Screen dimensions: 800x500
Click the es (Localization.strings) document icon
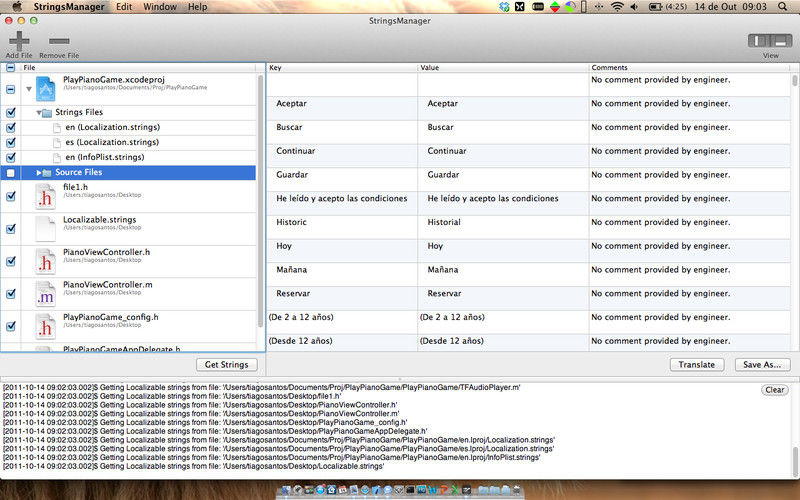[x=57, y=142]
